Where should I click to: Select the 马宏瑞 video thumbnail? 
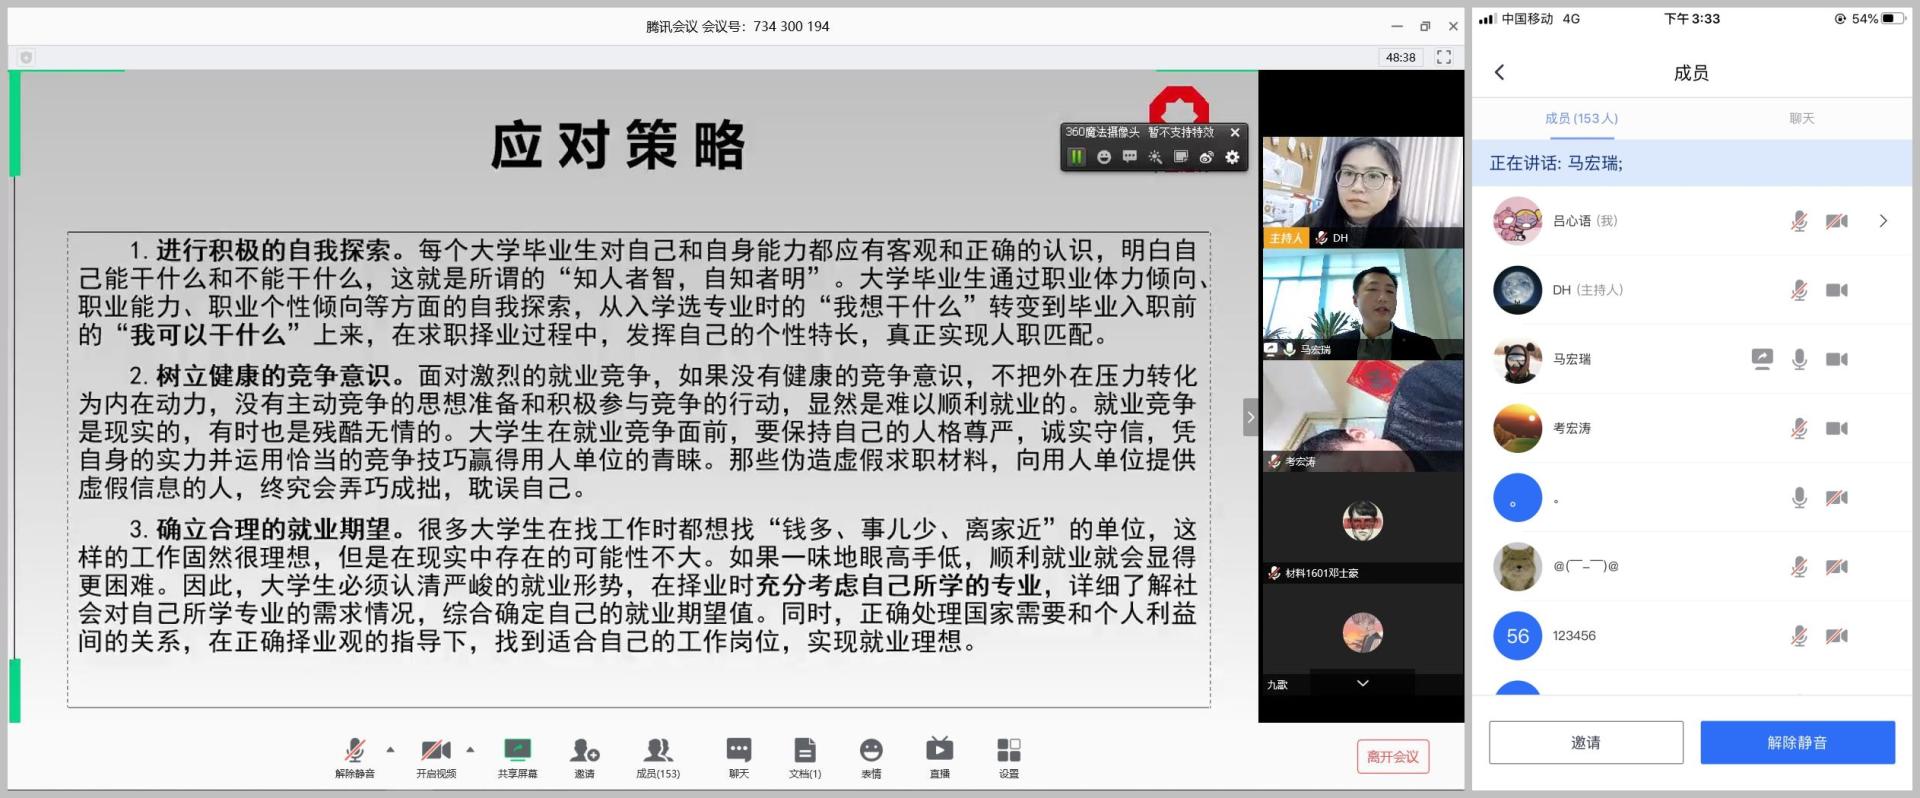click(x=1362, y=303)
